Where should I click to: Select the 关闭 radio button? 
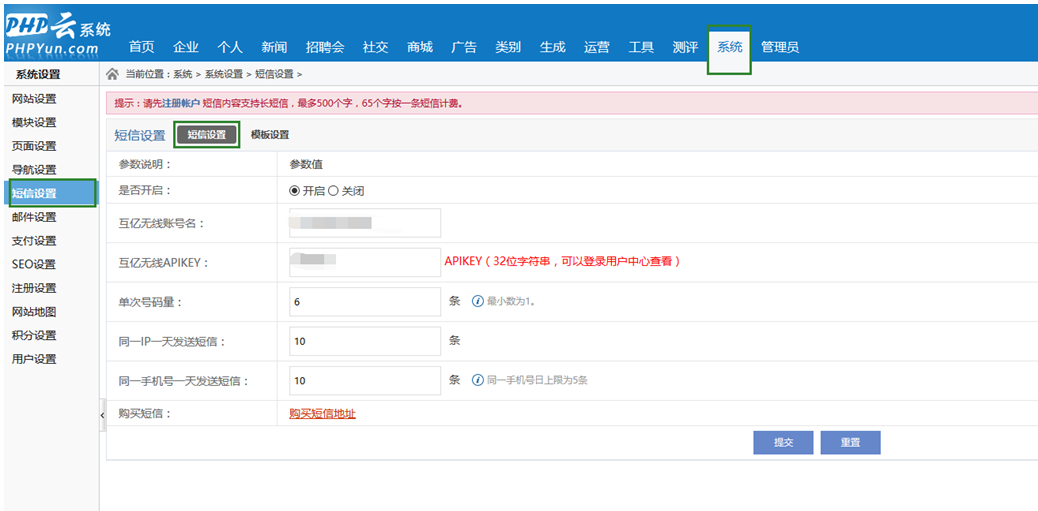[333, 191]
